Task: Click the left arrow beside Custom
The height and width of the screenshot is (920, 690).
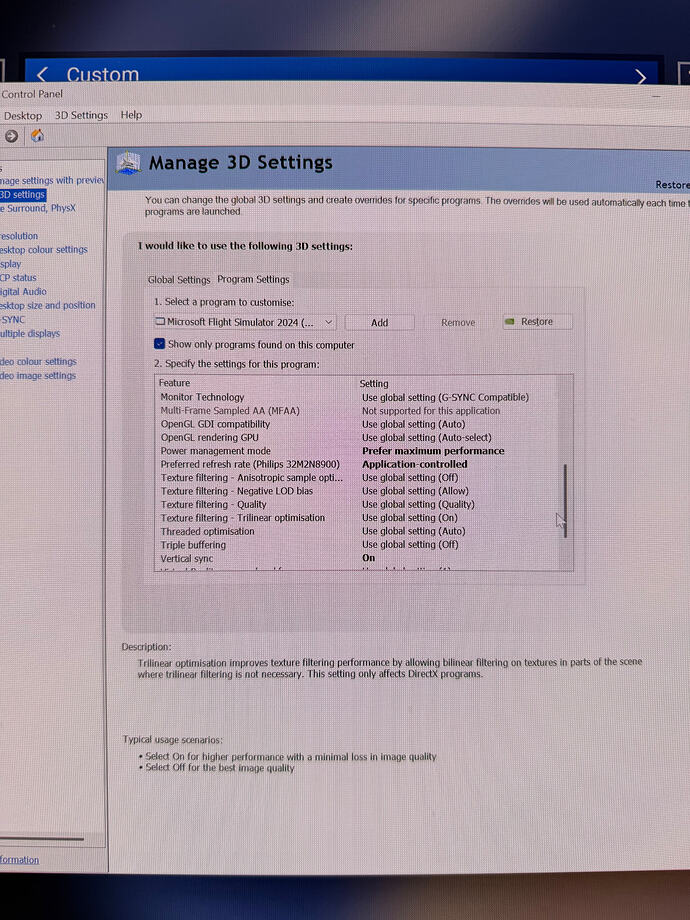Action: (x=42, y=75)
